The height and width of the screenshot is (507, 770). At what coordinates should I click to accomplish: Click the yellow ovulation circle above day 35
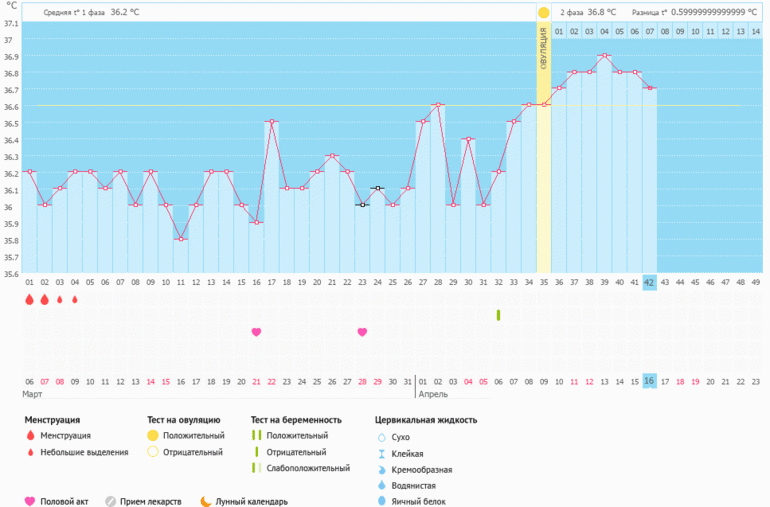544,13
